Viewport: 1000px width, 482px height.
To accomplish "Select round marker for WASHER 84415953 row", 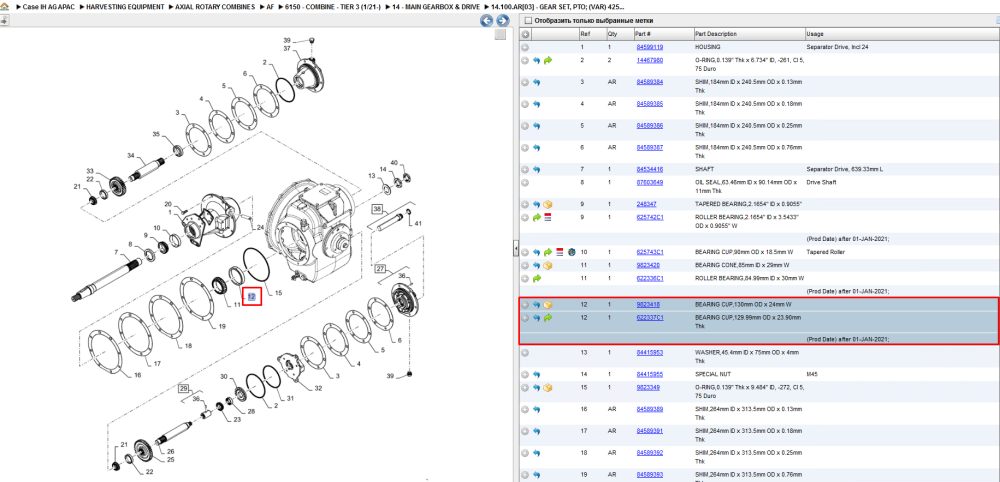I will click(x=525, y=353).
